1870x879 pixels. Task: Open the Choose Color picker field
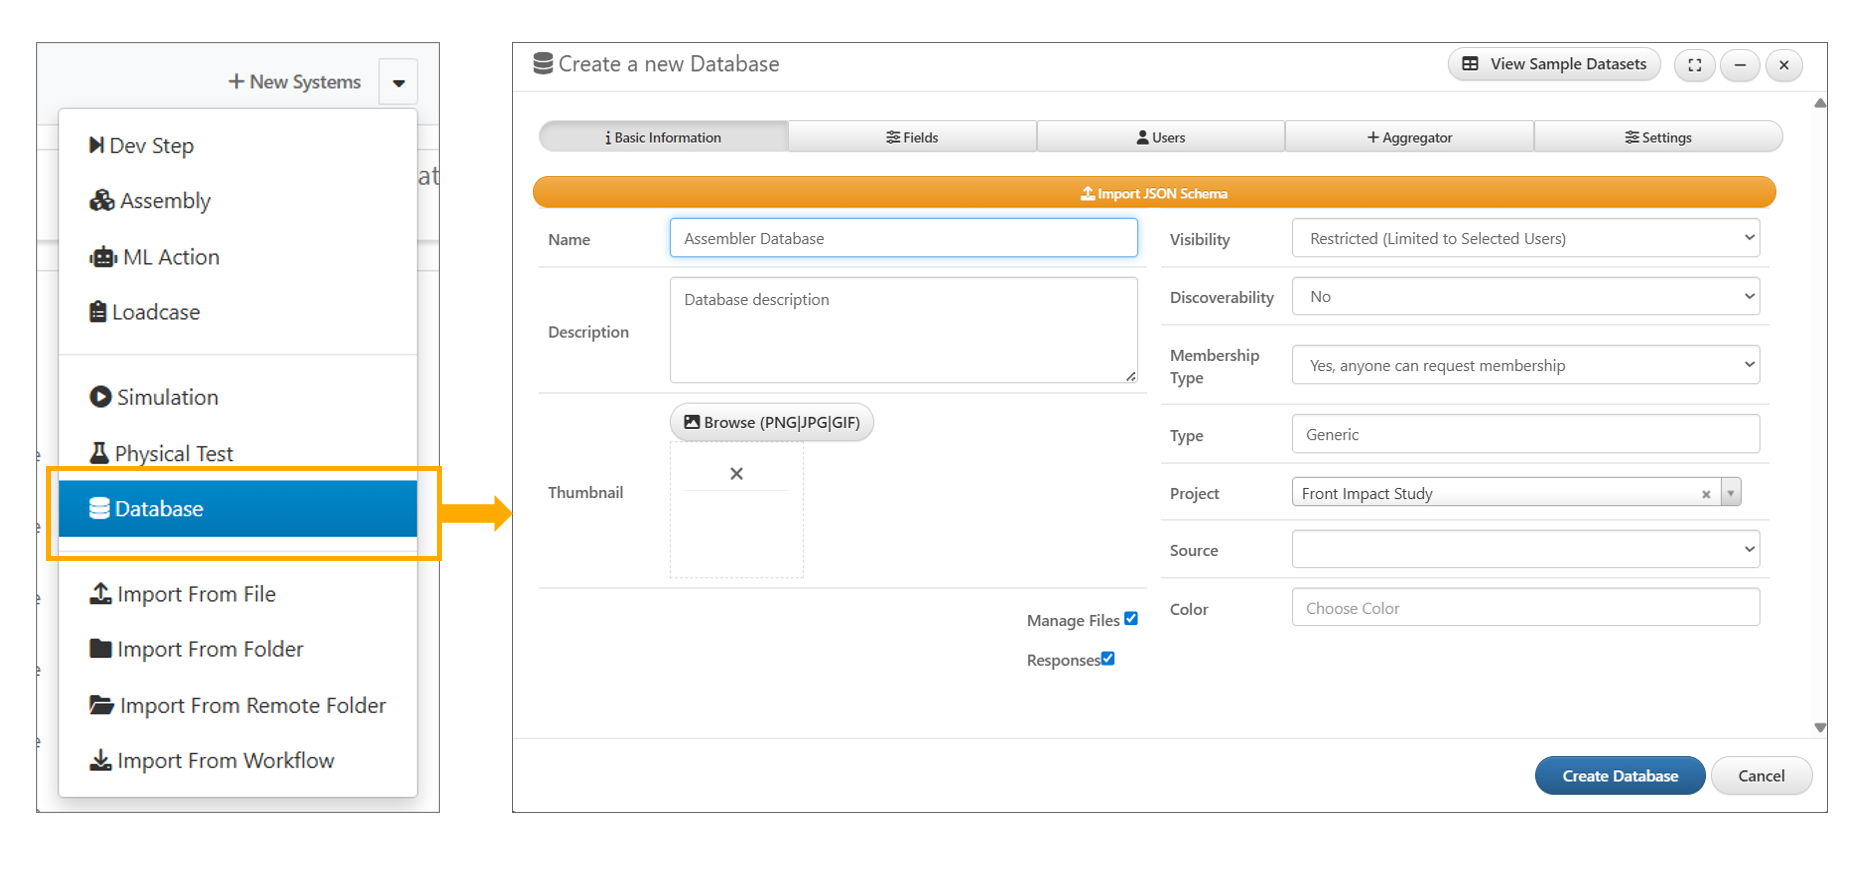[1525, 608]
